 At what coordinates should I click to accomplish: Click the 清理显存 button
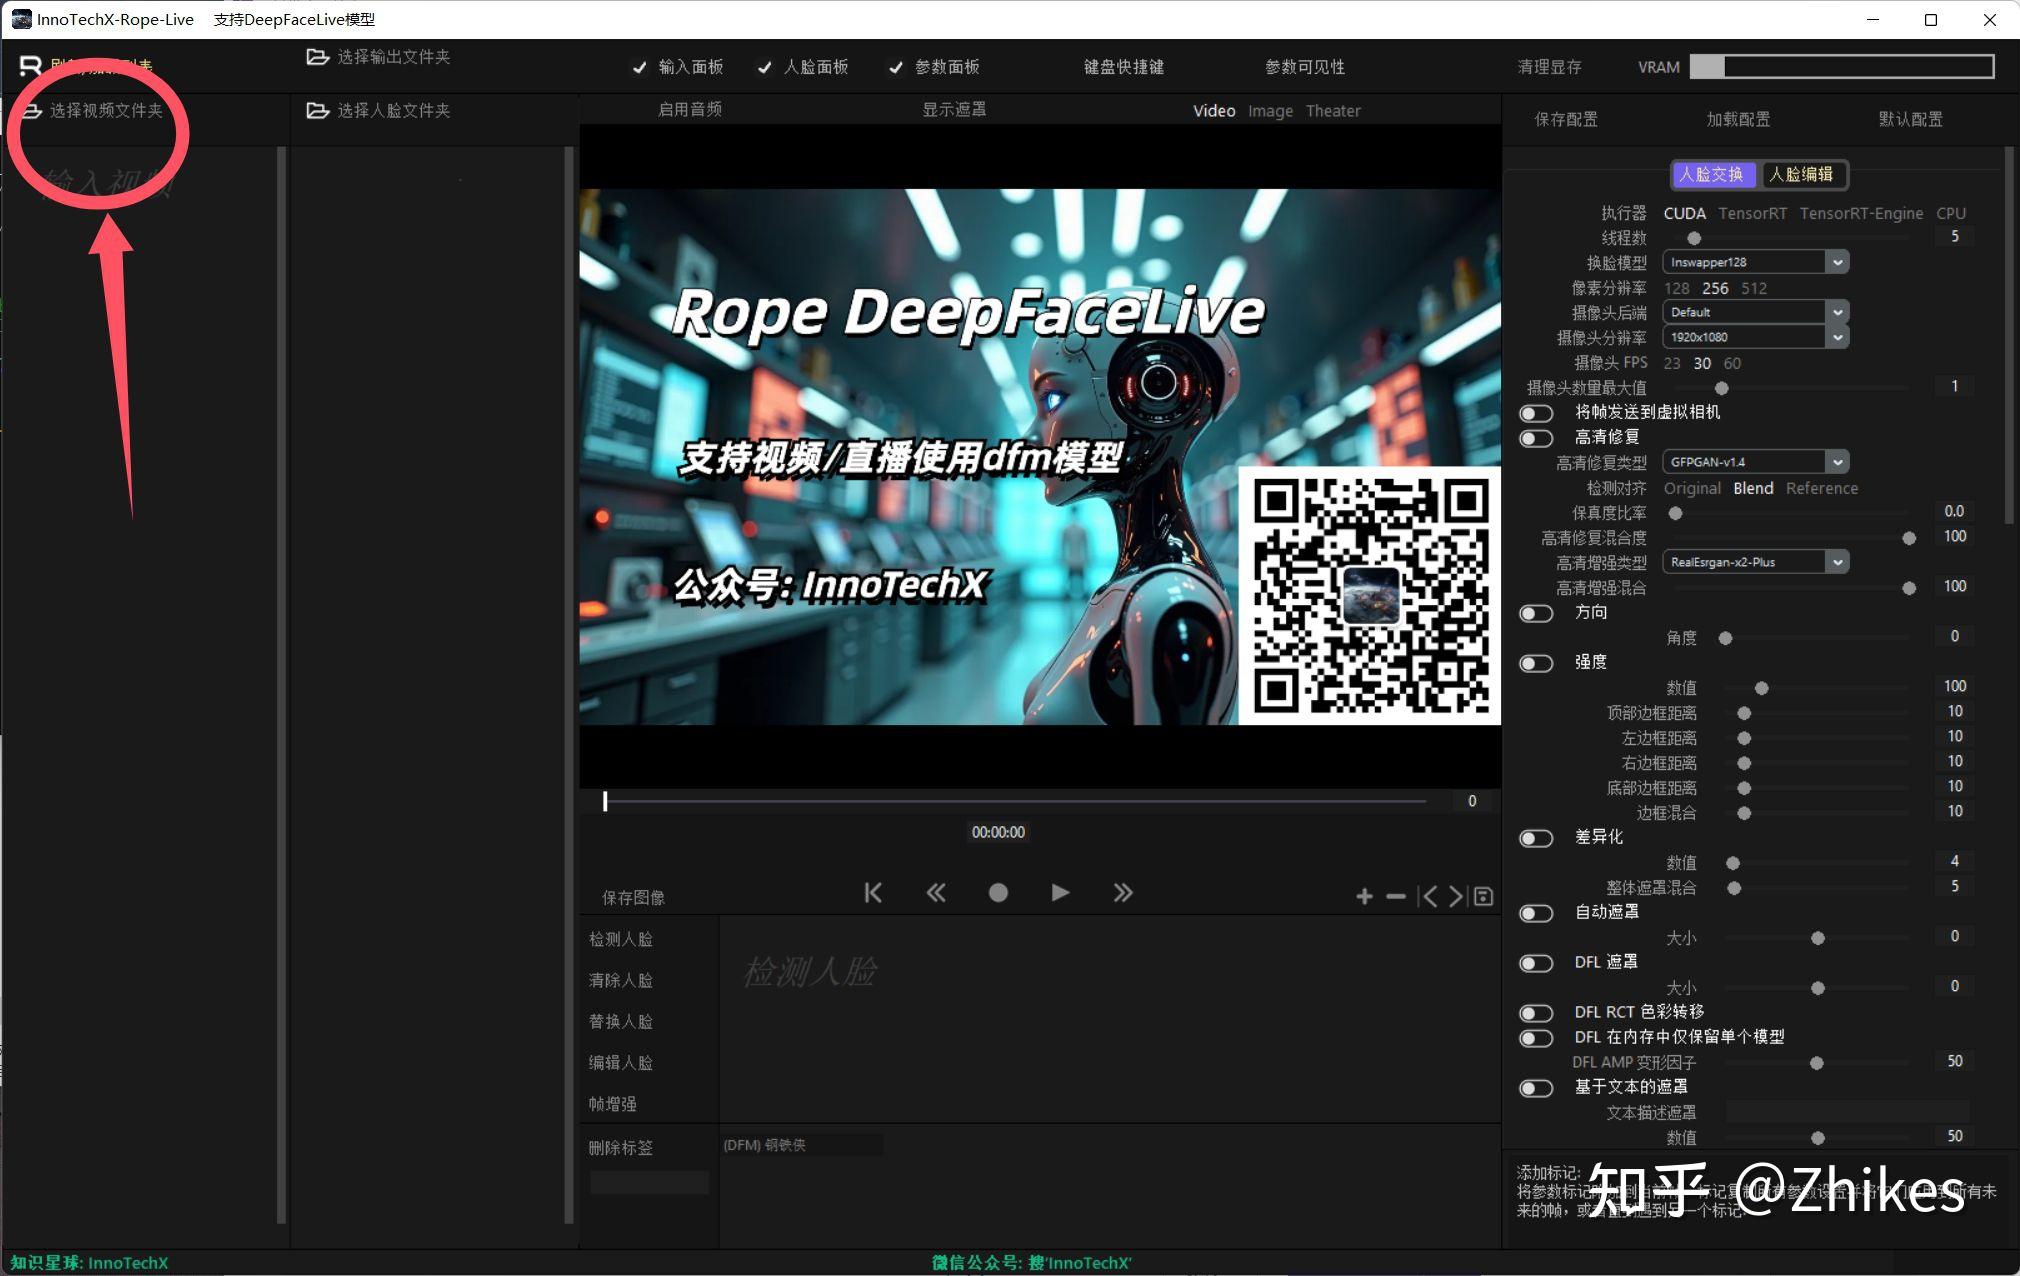click(1549, 67)
